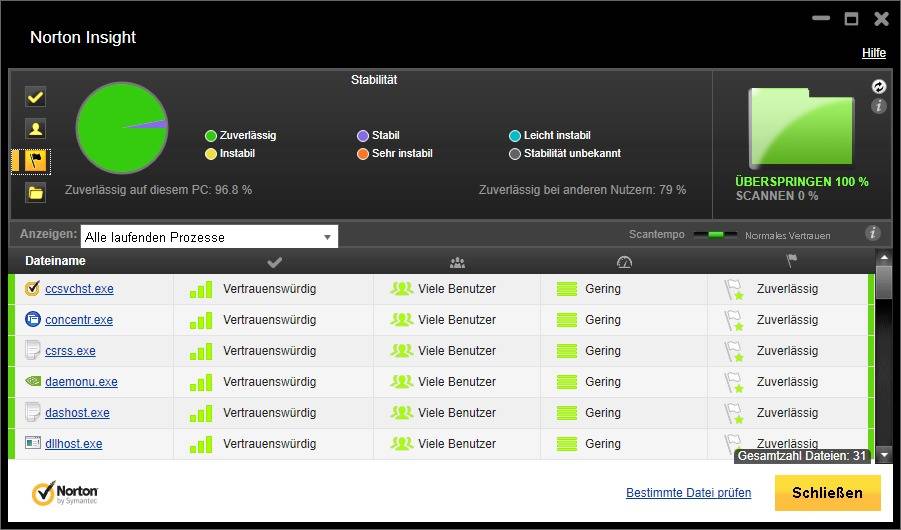
Task: Select the folder view icon in sidebar
Action: click(x=35, y=193)
